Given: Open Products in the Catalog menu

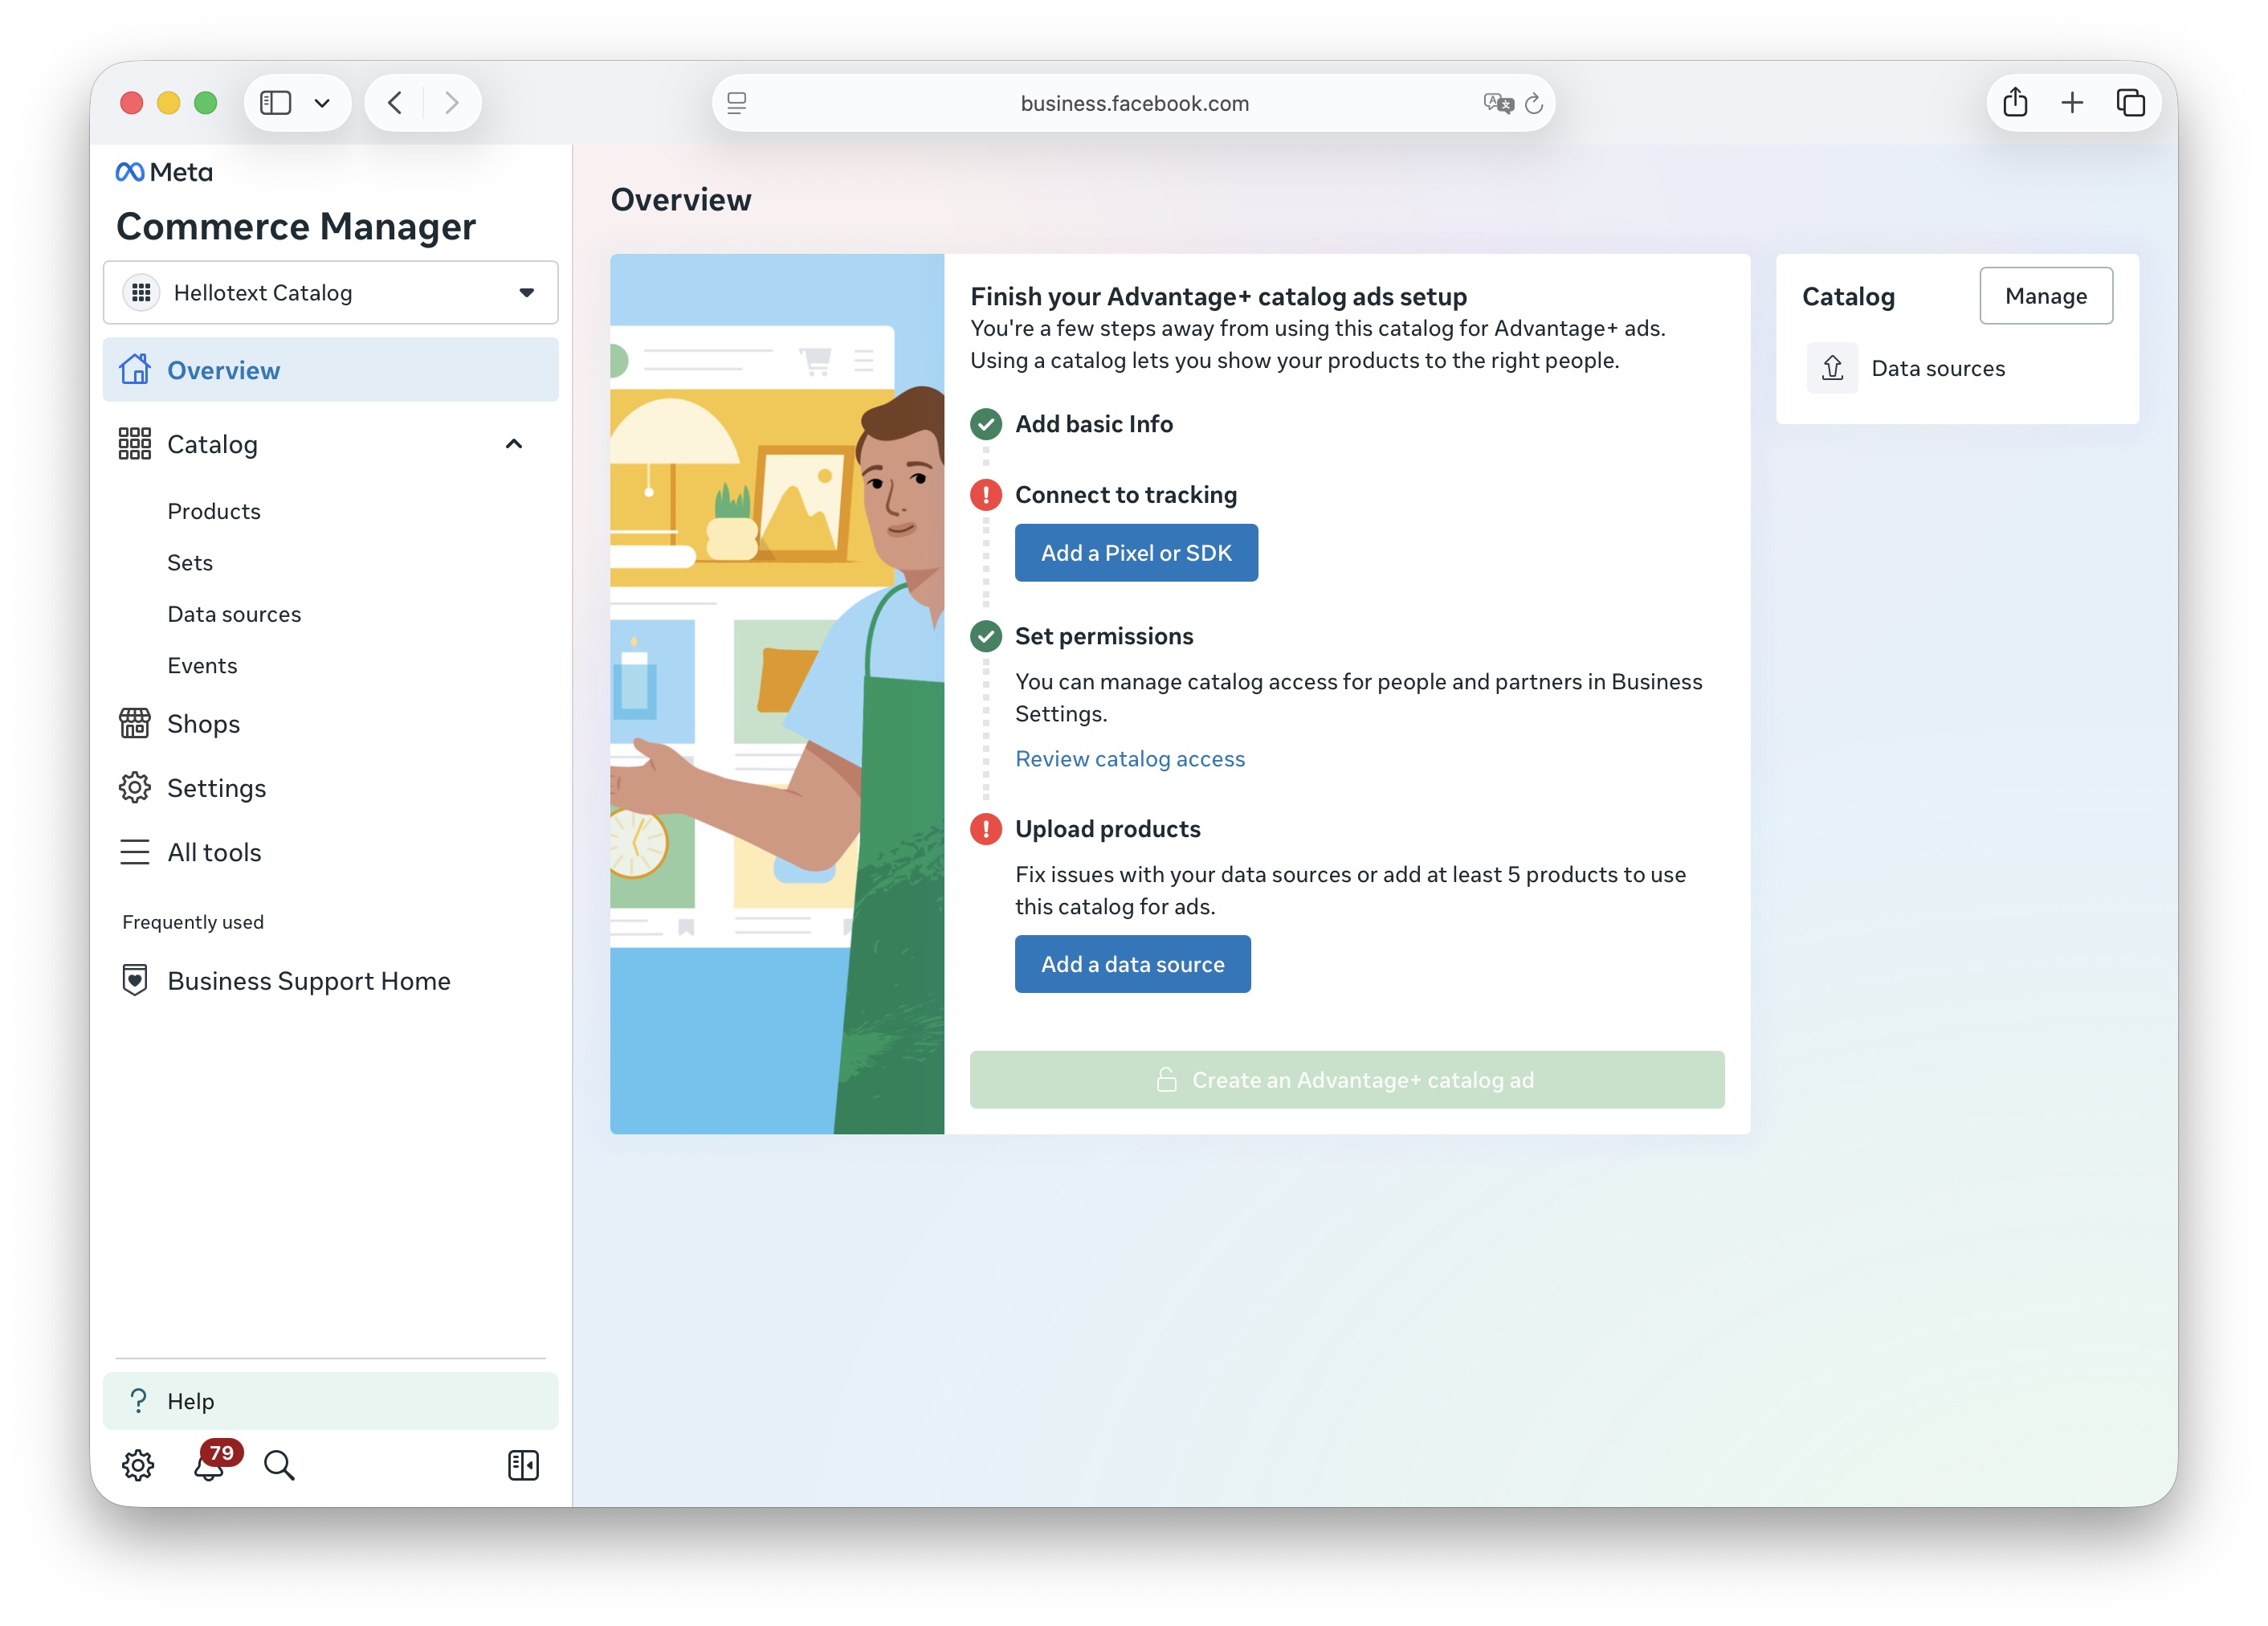Looking at the screenshot, I should pyautogui.click(x=213, y=511).
